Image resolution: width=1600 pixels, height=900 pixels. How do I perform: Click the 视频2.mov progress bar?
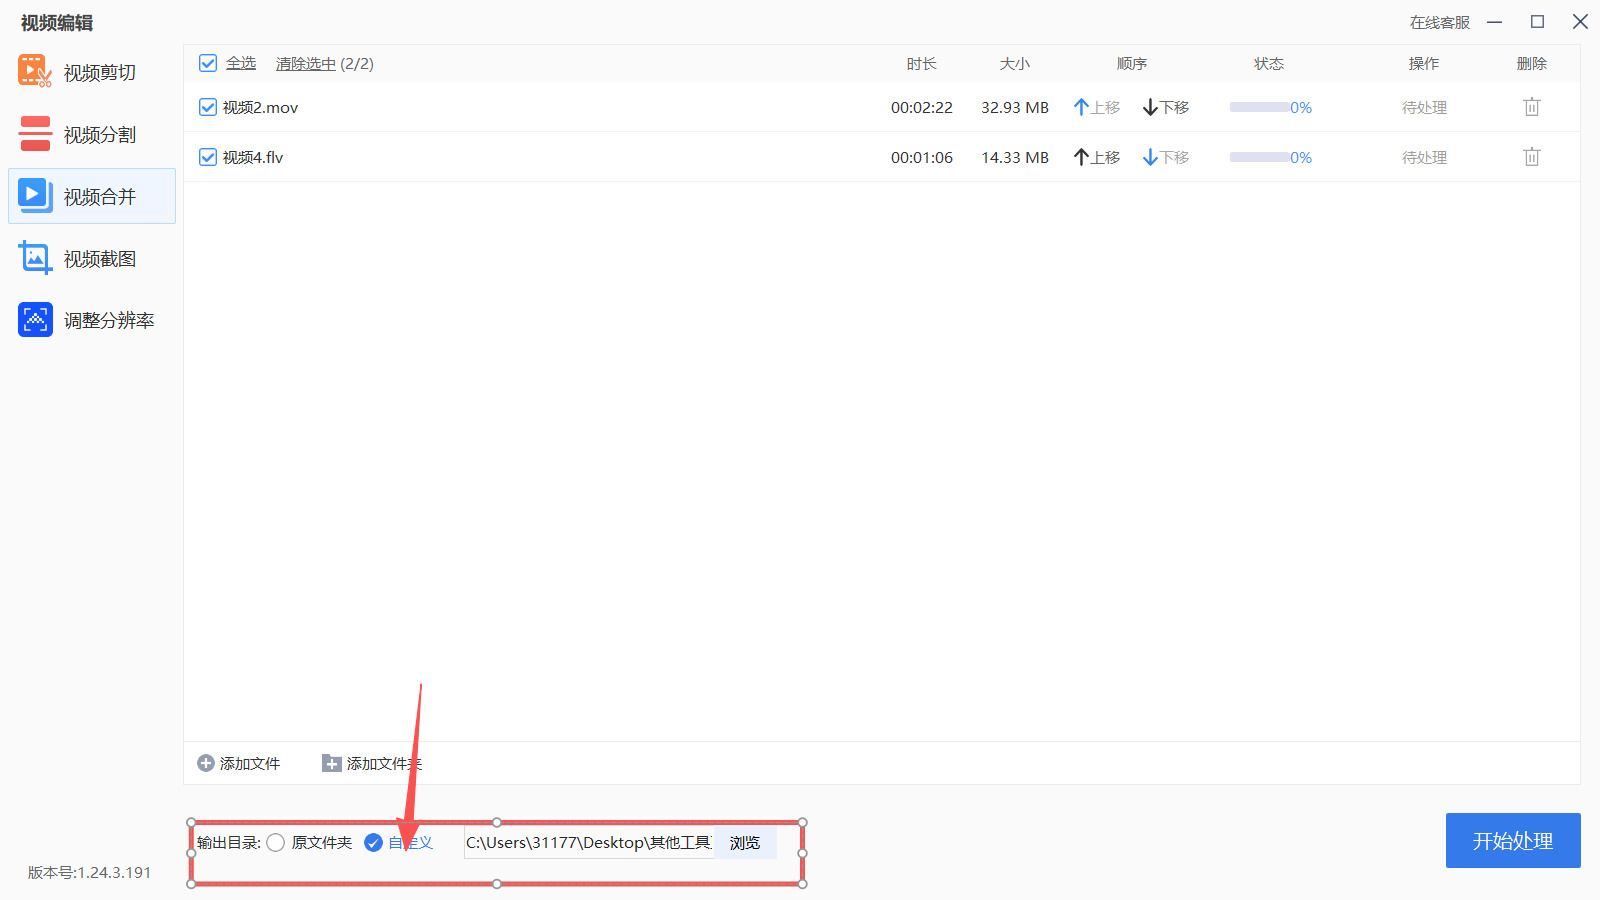[x=1259, y=107]
